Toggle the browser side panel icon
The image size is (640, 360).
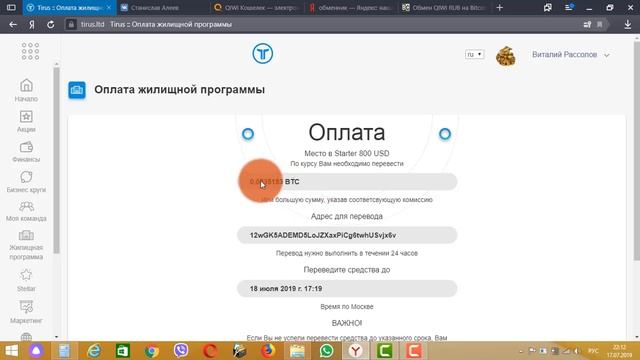pyautogui.click(x=11, y=8)
